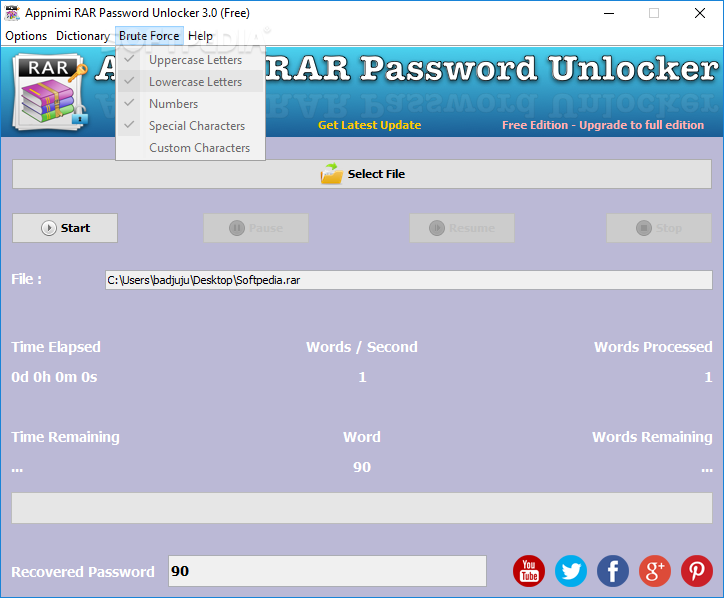Screen dimensions: 724x598
Task: Choose Custom Characters menu entry
Action: (190, 148)
